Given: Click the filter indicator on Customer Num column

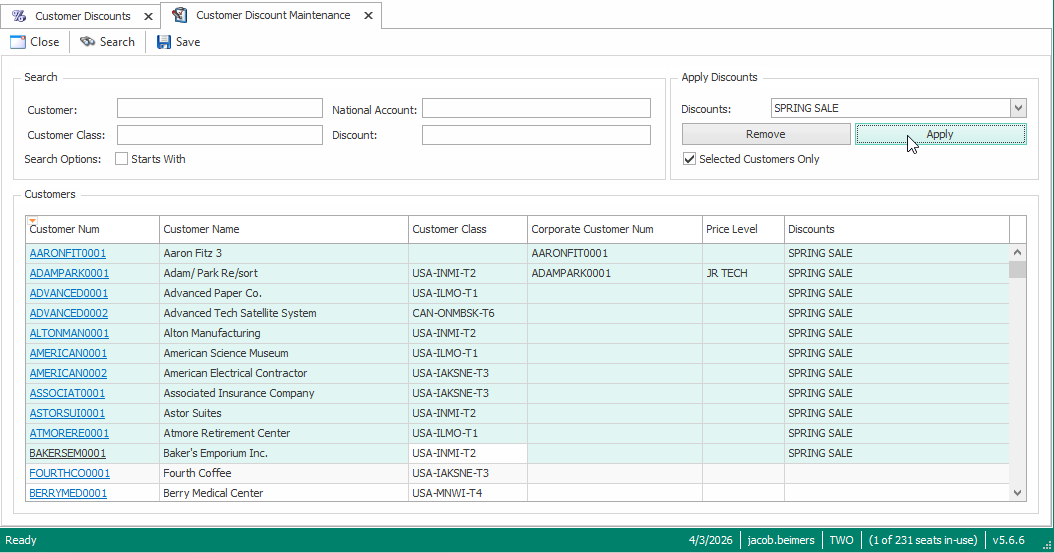Looking at the screenshot, I should tap(32, 220).
